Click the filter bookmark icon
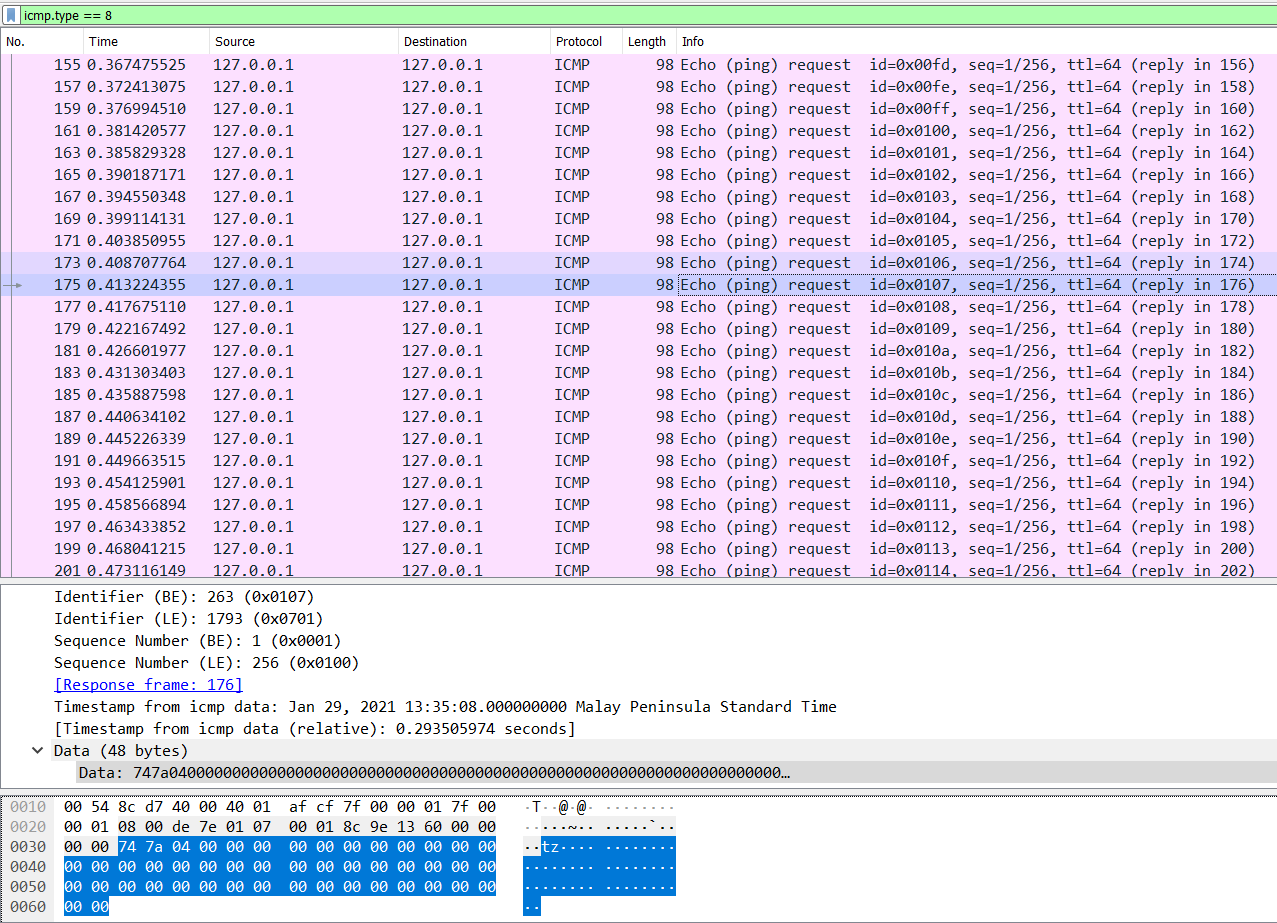This screenshot has width=1277, height=923. coord(10,15)
